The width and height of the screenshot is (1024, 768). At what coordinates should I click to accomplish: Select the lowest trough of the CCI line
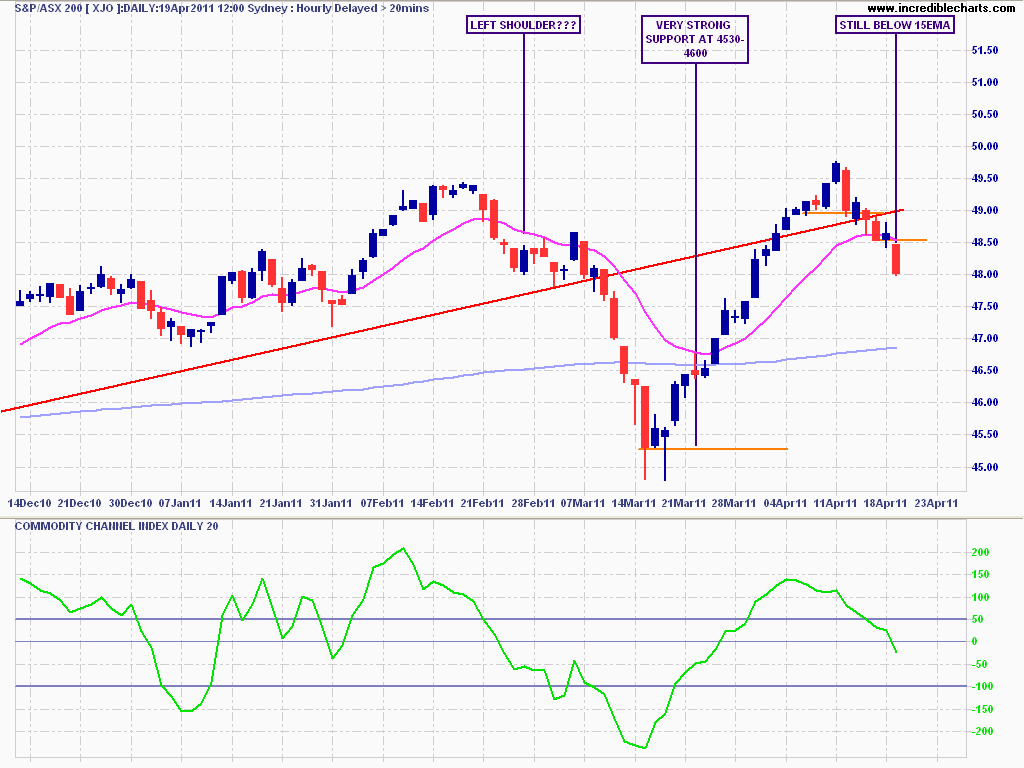coord(645,747)
